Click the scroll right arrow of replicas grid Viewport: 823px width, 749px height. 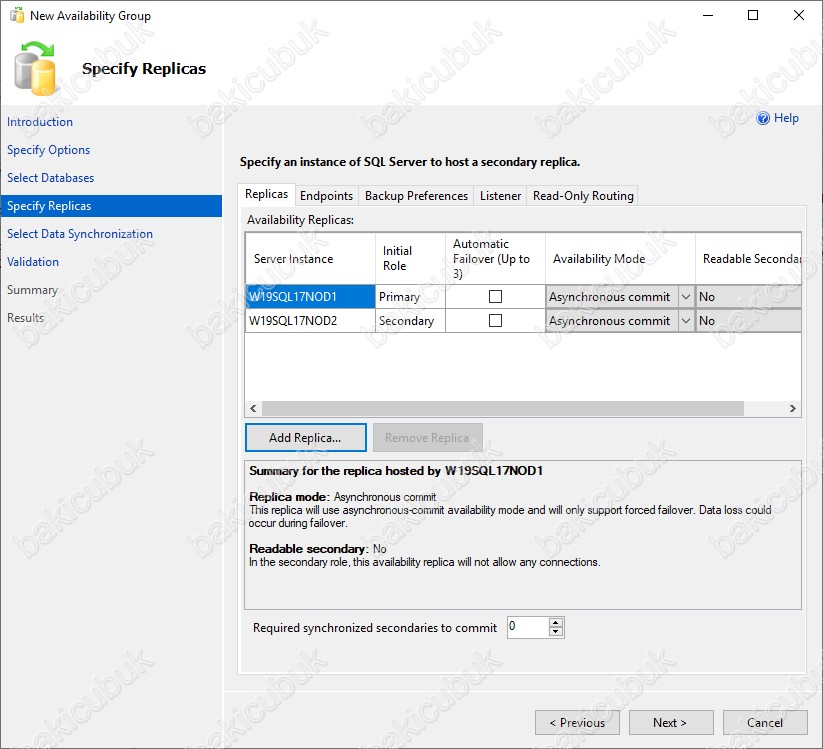point(793,408)
